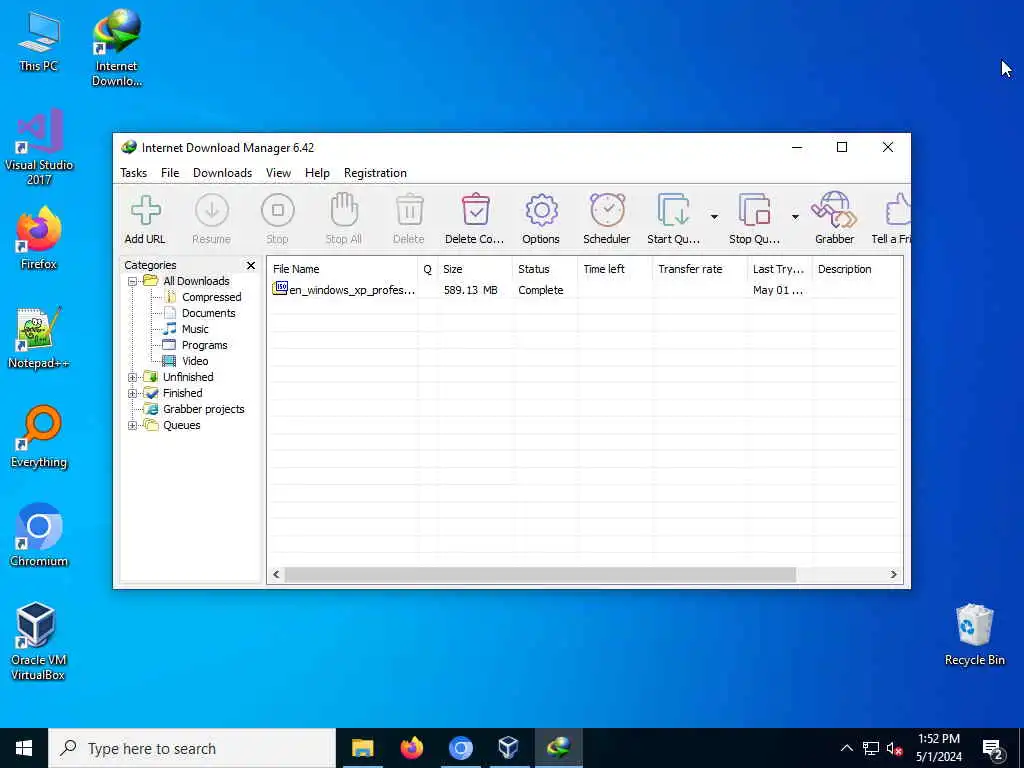Open Start Queue dropdown arrow
This screenshot has width=1024, height=768.
tap(714, 217)
